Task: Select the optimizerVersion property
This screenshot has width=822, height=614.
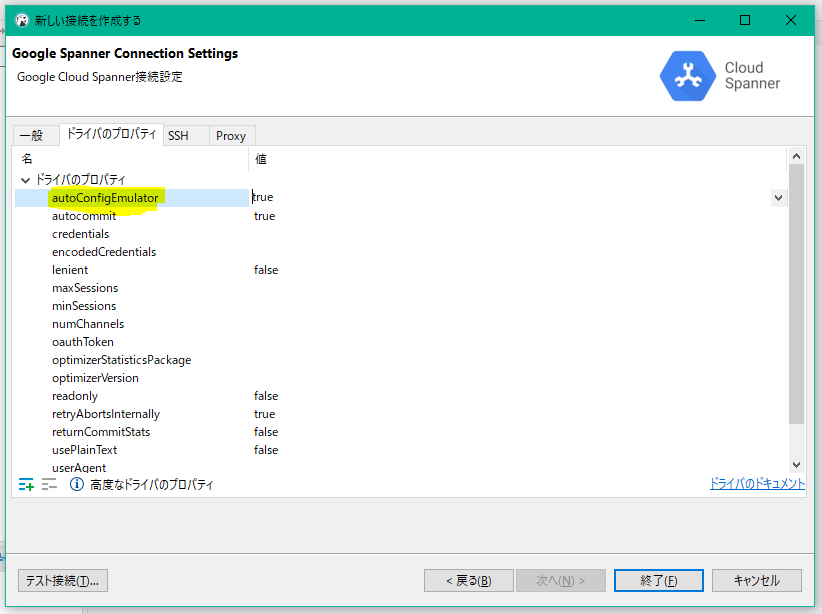Action: [x=95, y=378]
